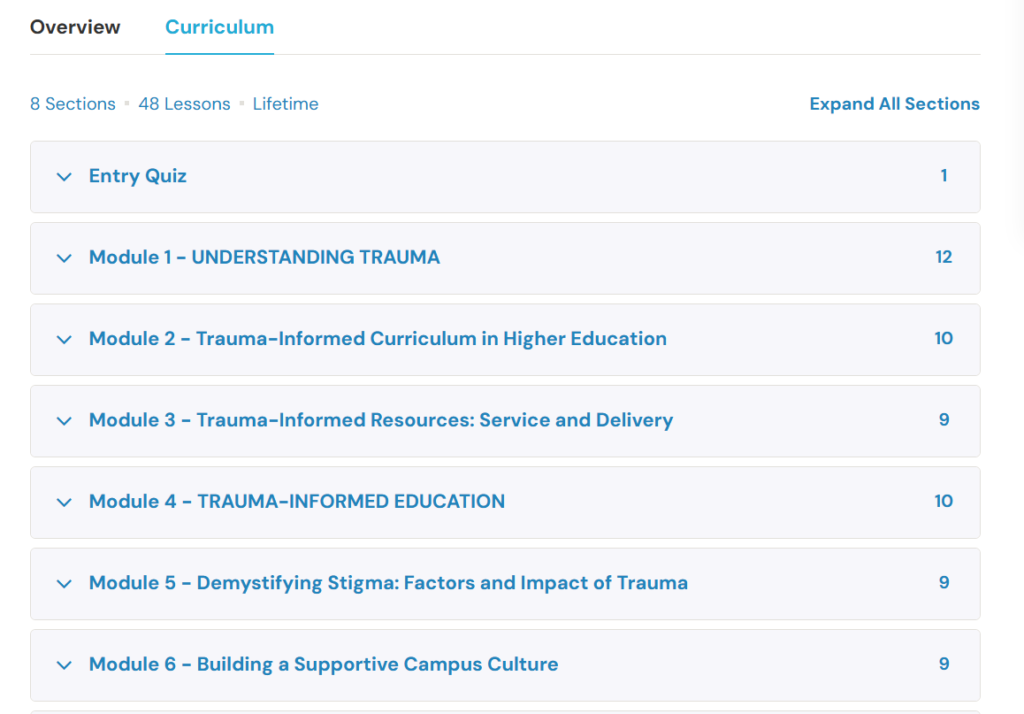Open the Entry Quiz section title
This screenshot has width=1024, height=714.
coord(138,176)
